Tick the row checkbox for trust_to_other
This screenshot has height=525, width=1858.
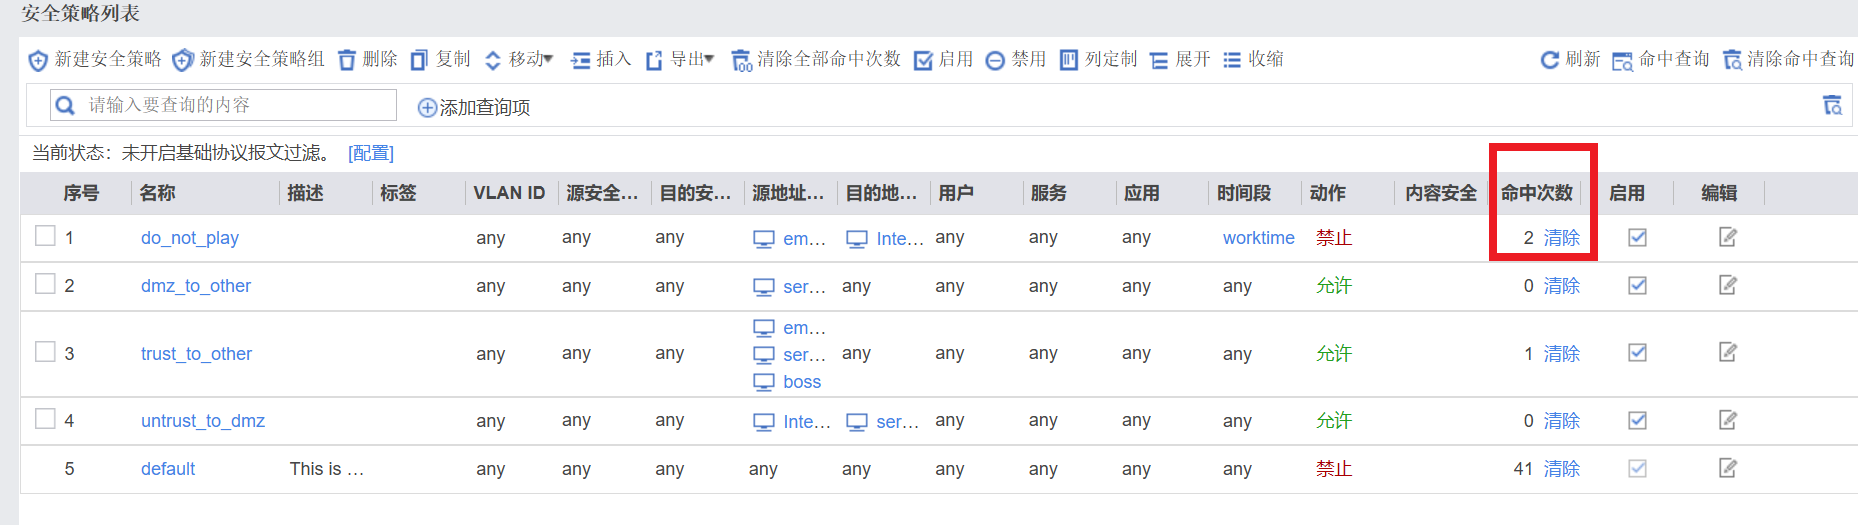click(x=45, y=352)
